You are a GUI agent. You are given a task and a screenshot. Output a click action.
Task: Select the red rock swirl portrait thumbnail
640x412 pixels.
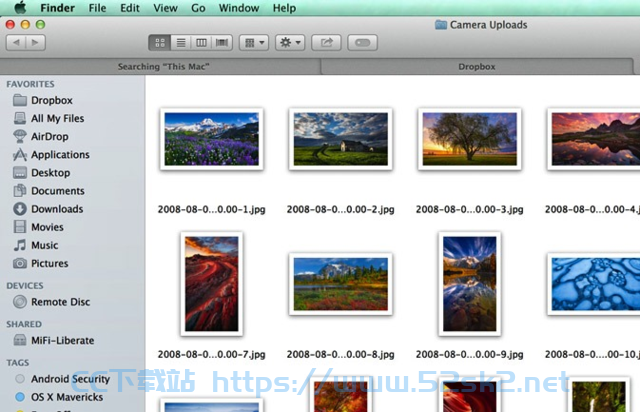click(x=211, y=284)
